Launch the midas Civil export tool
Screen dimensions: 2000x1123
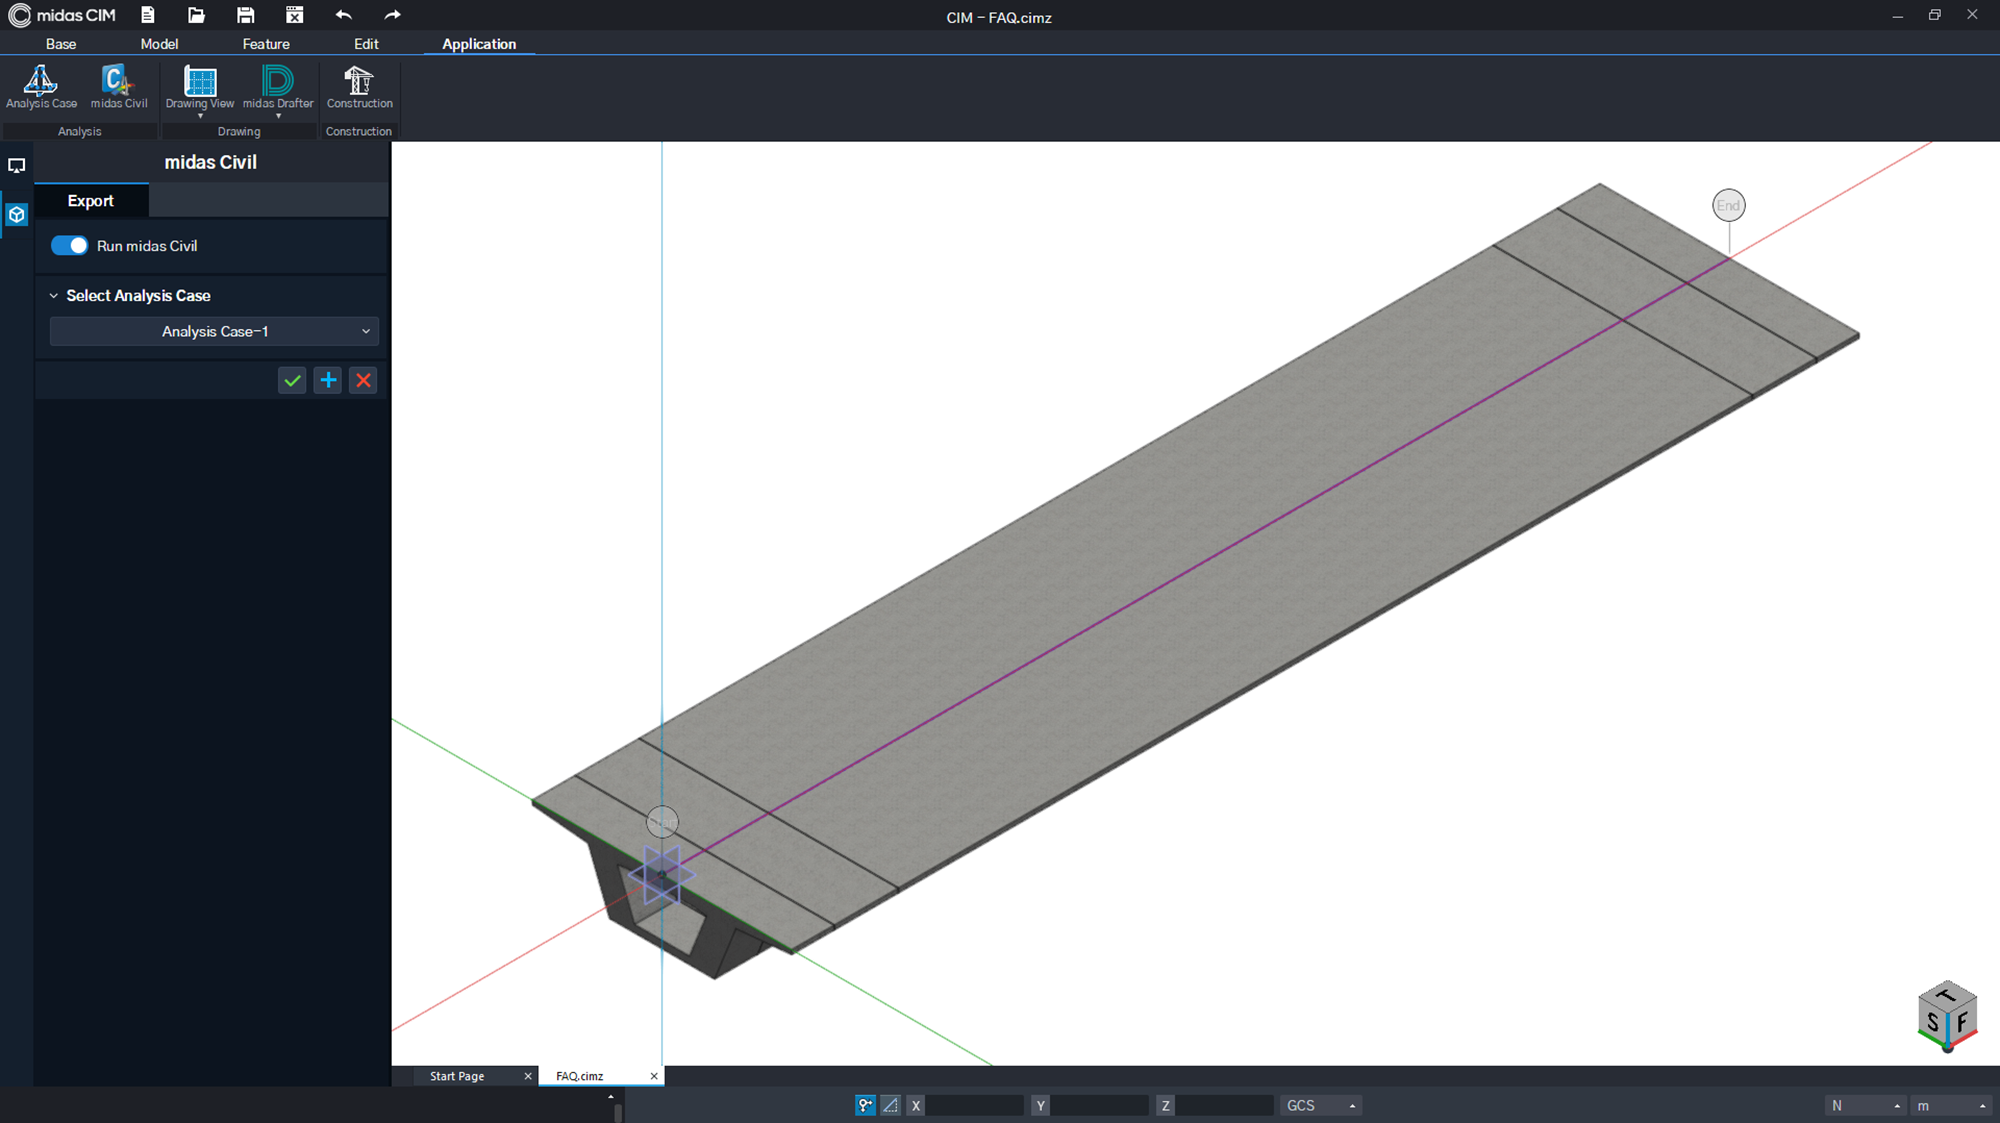tap(119, 87)
